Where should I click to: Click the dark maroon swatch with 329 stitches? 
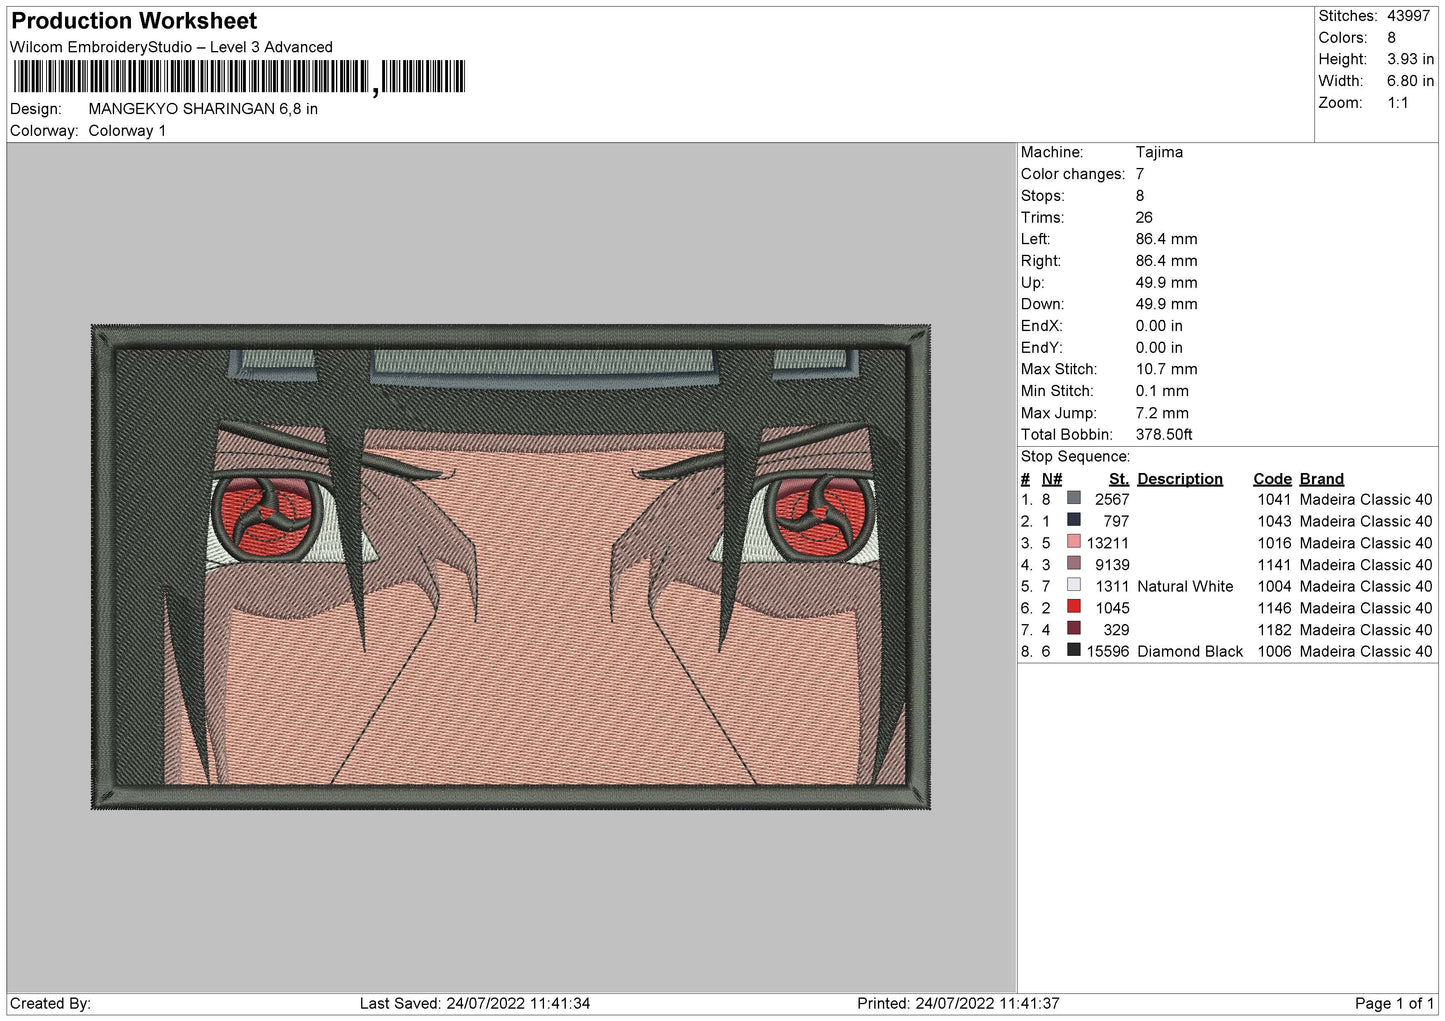click(1074, 628)
